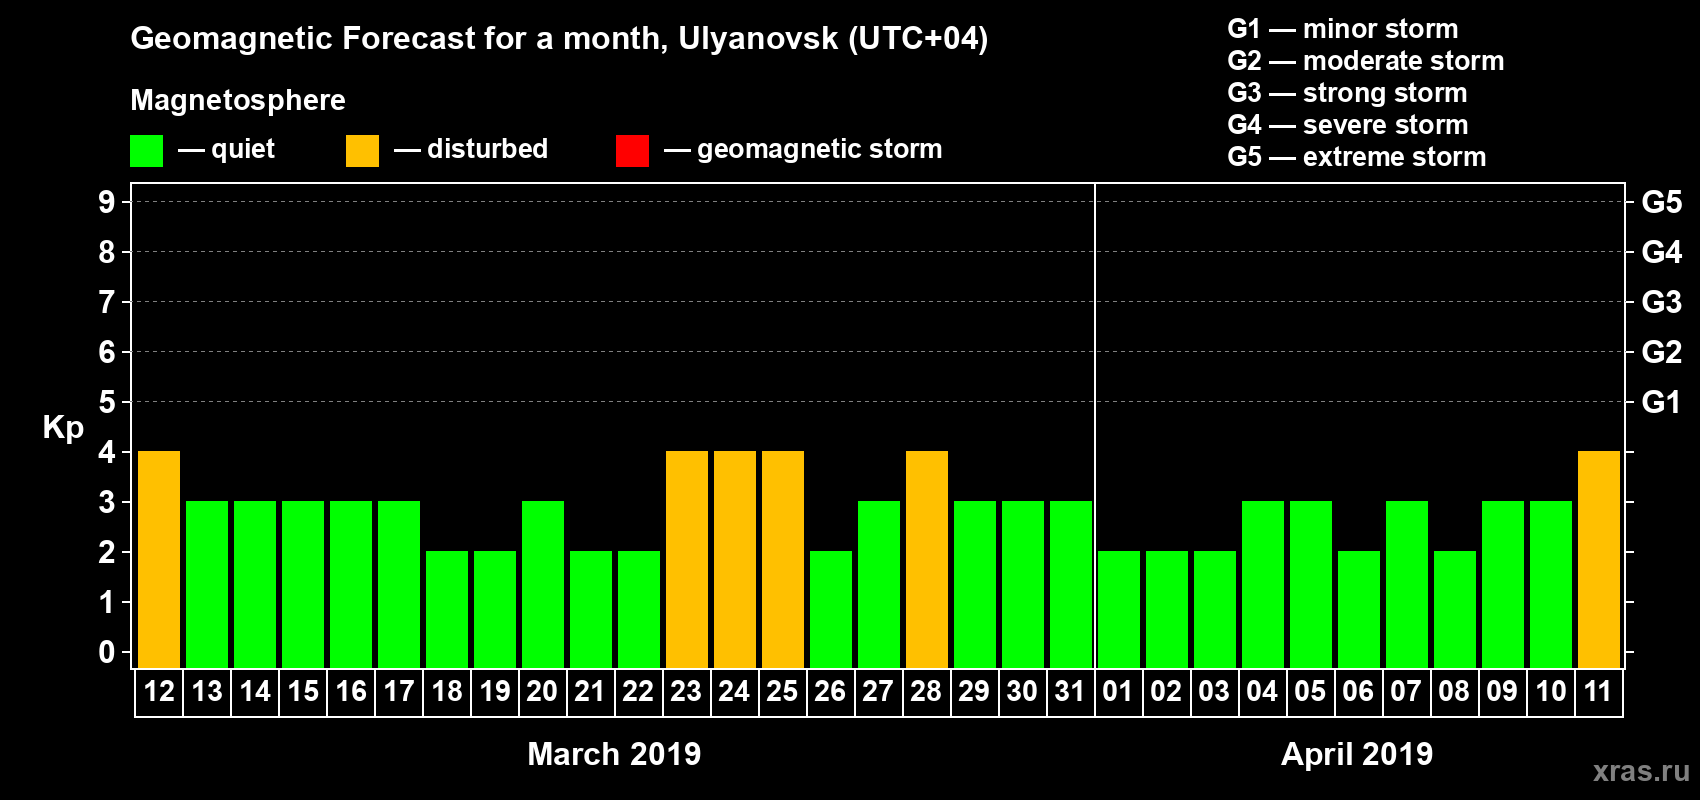Screen dimensions: 1700x800
Task: Click date label 16 on the axis
Action: (x=351, y=692)
